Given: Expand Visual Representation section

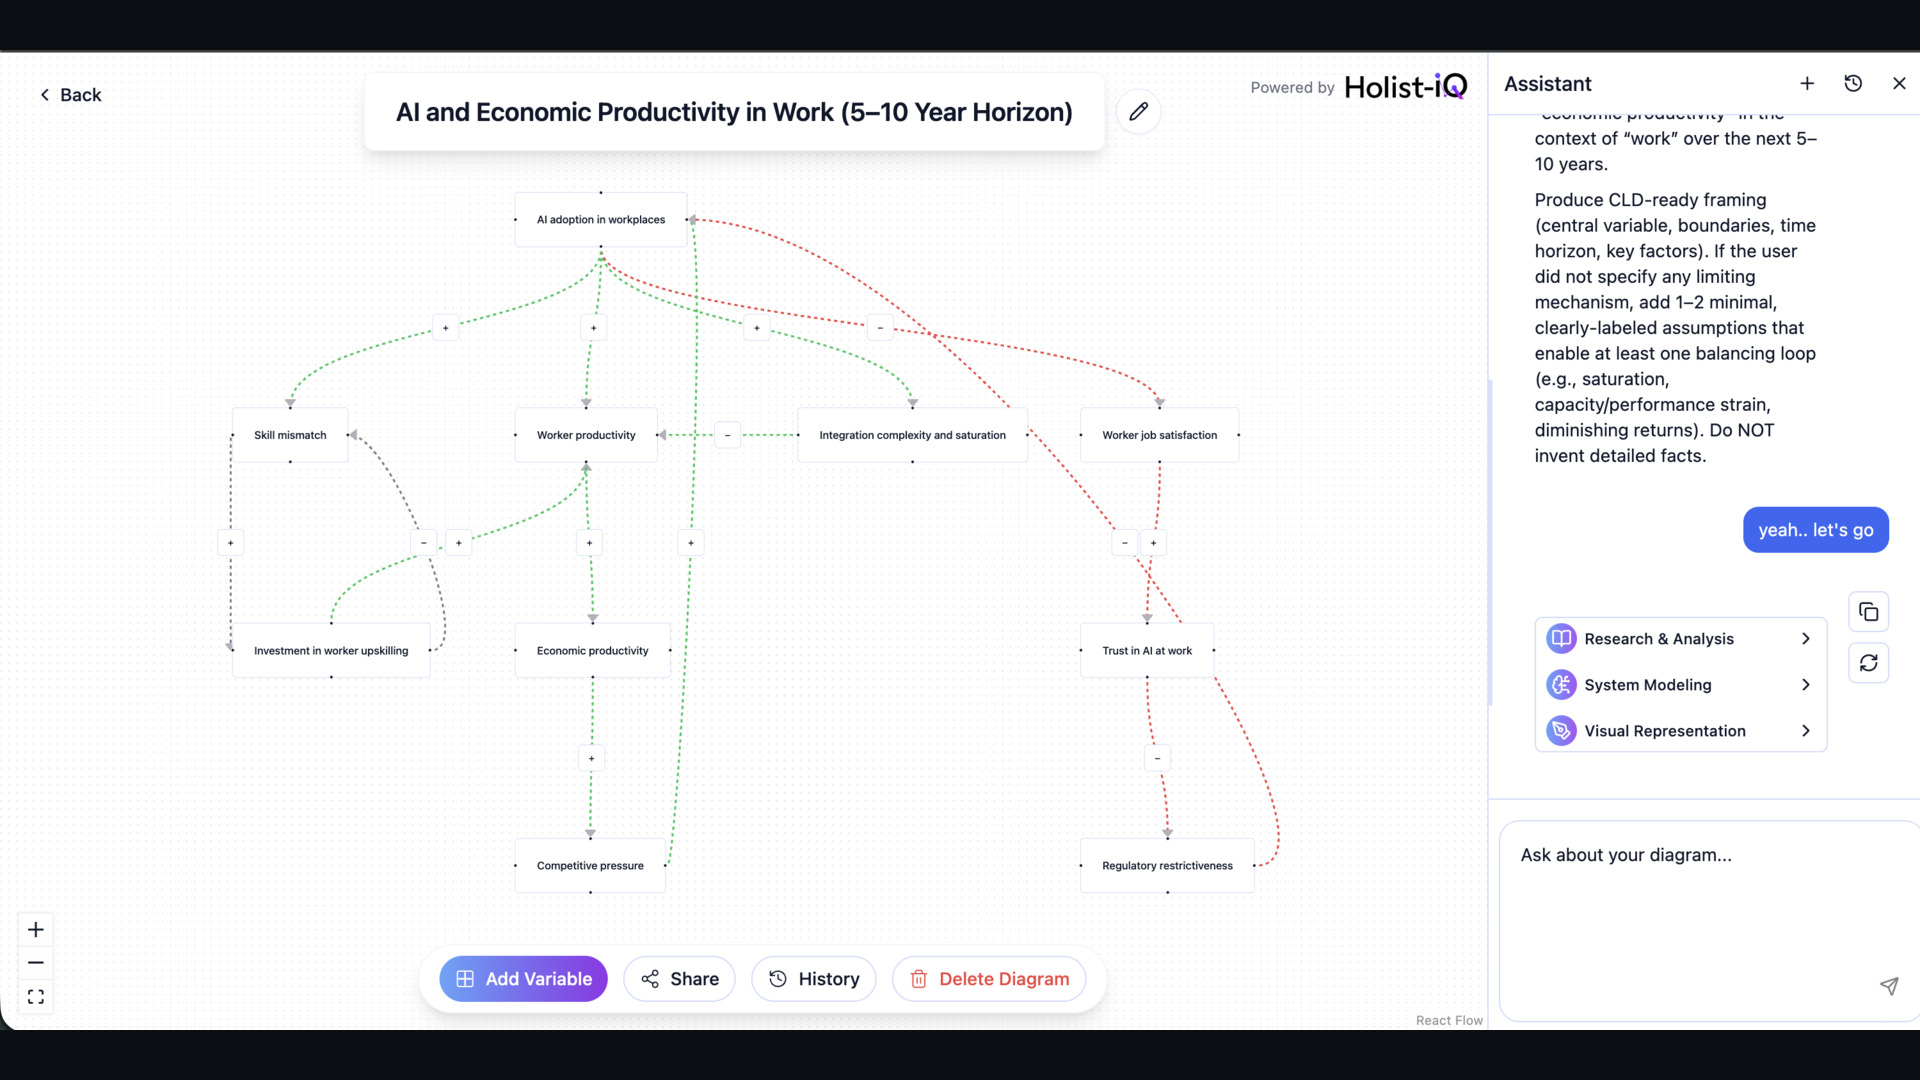Looking at the screenshot, I should pos(1680,731).
